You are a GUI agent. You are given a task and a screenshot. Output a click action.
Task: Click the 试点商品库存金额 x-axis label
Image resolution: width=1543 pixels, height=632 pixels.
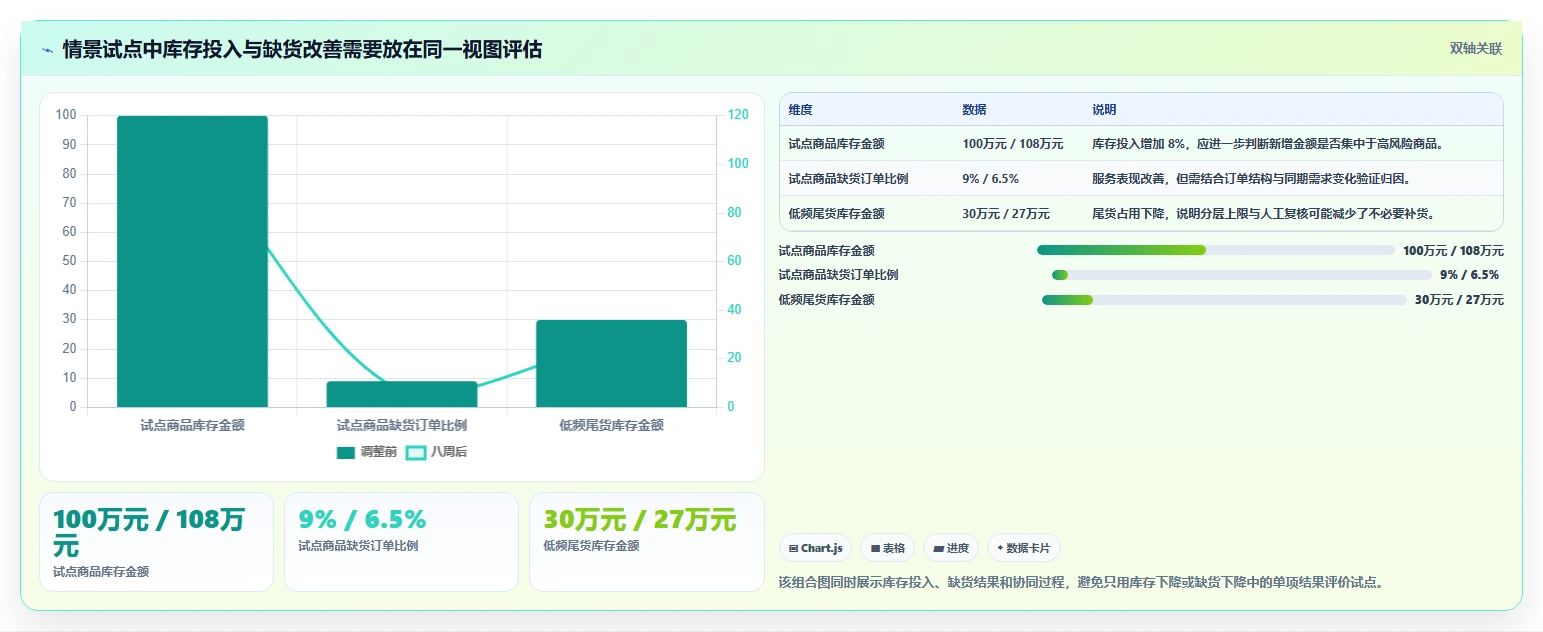click(x=192, y=425)
